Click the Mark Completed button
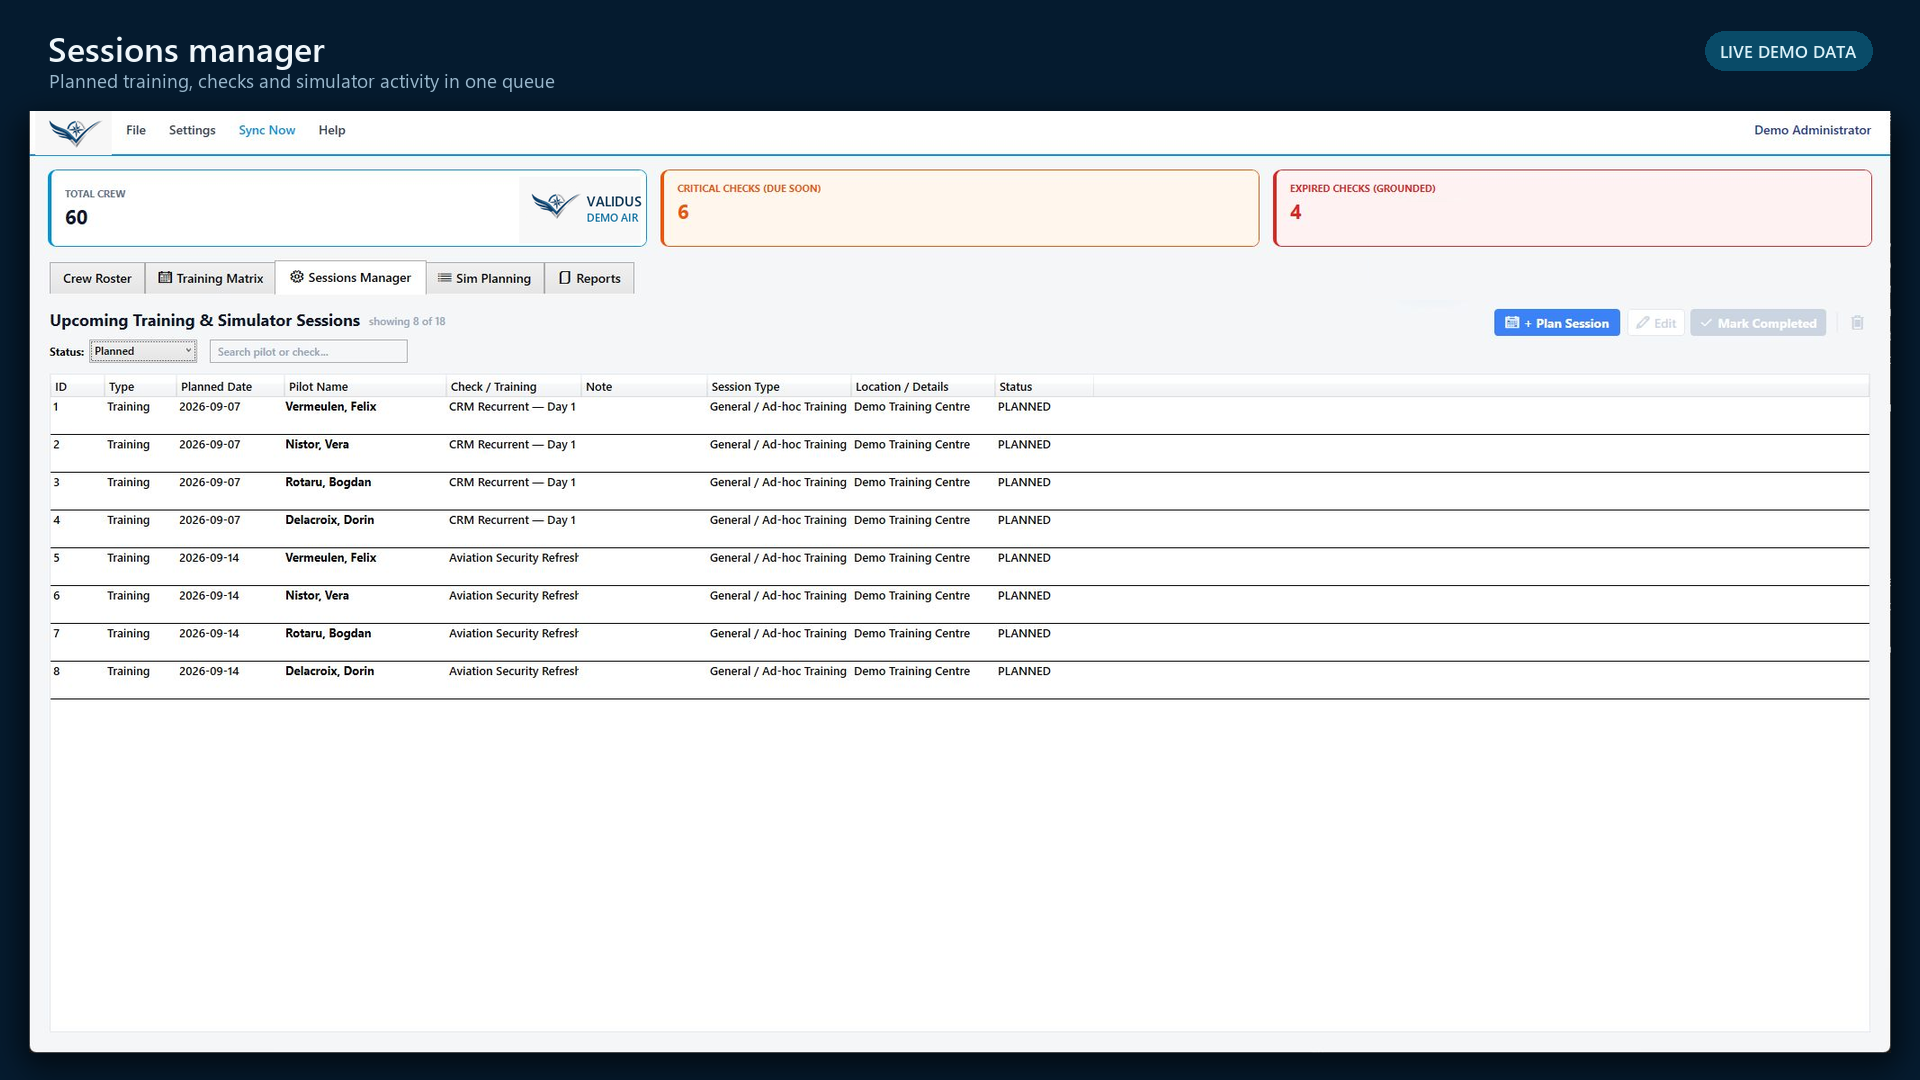The width and height of the screenshot is (1920, 1080). pyautogui.click(x=1758, y=323)
